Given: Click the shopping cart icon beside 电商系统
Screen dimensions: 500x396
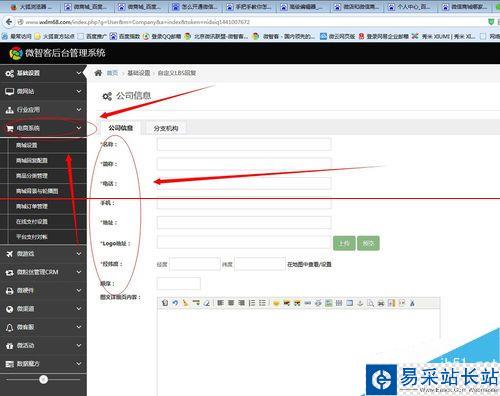Looking at the screenshot, I should (x=10, y=128).
